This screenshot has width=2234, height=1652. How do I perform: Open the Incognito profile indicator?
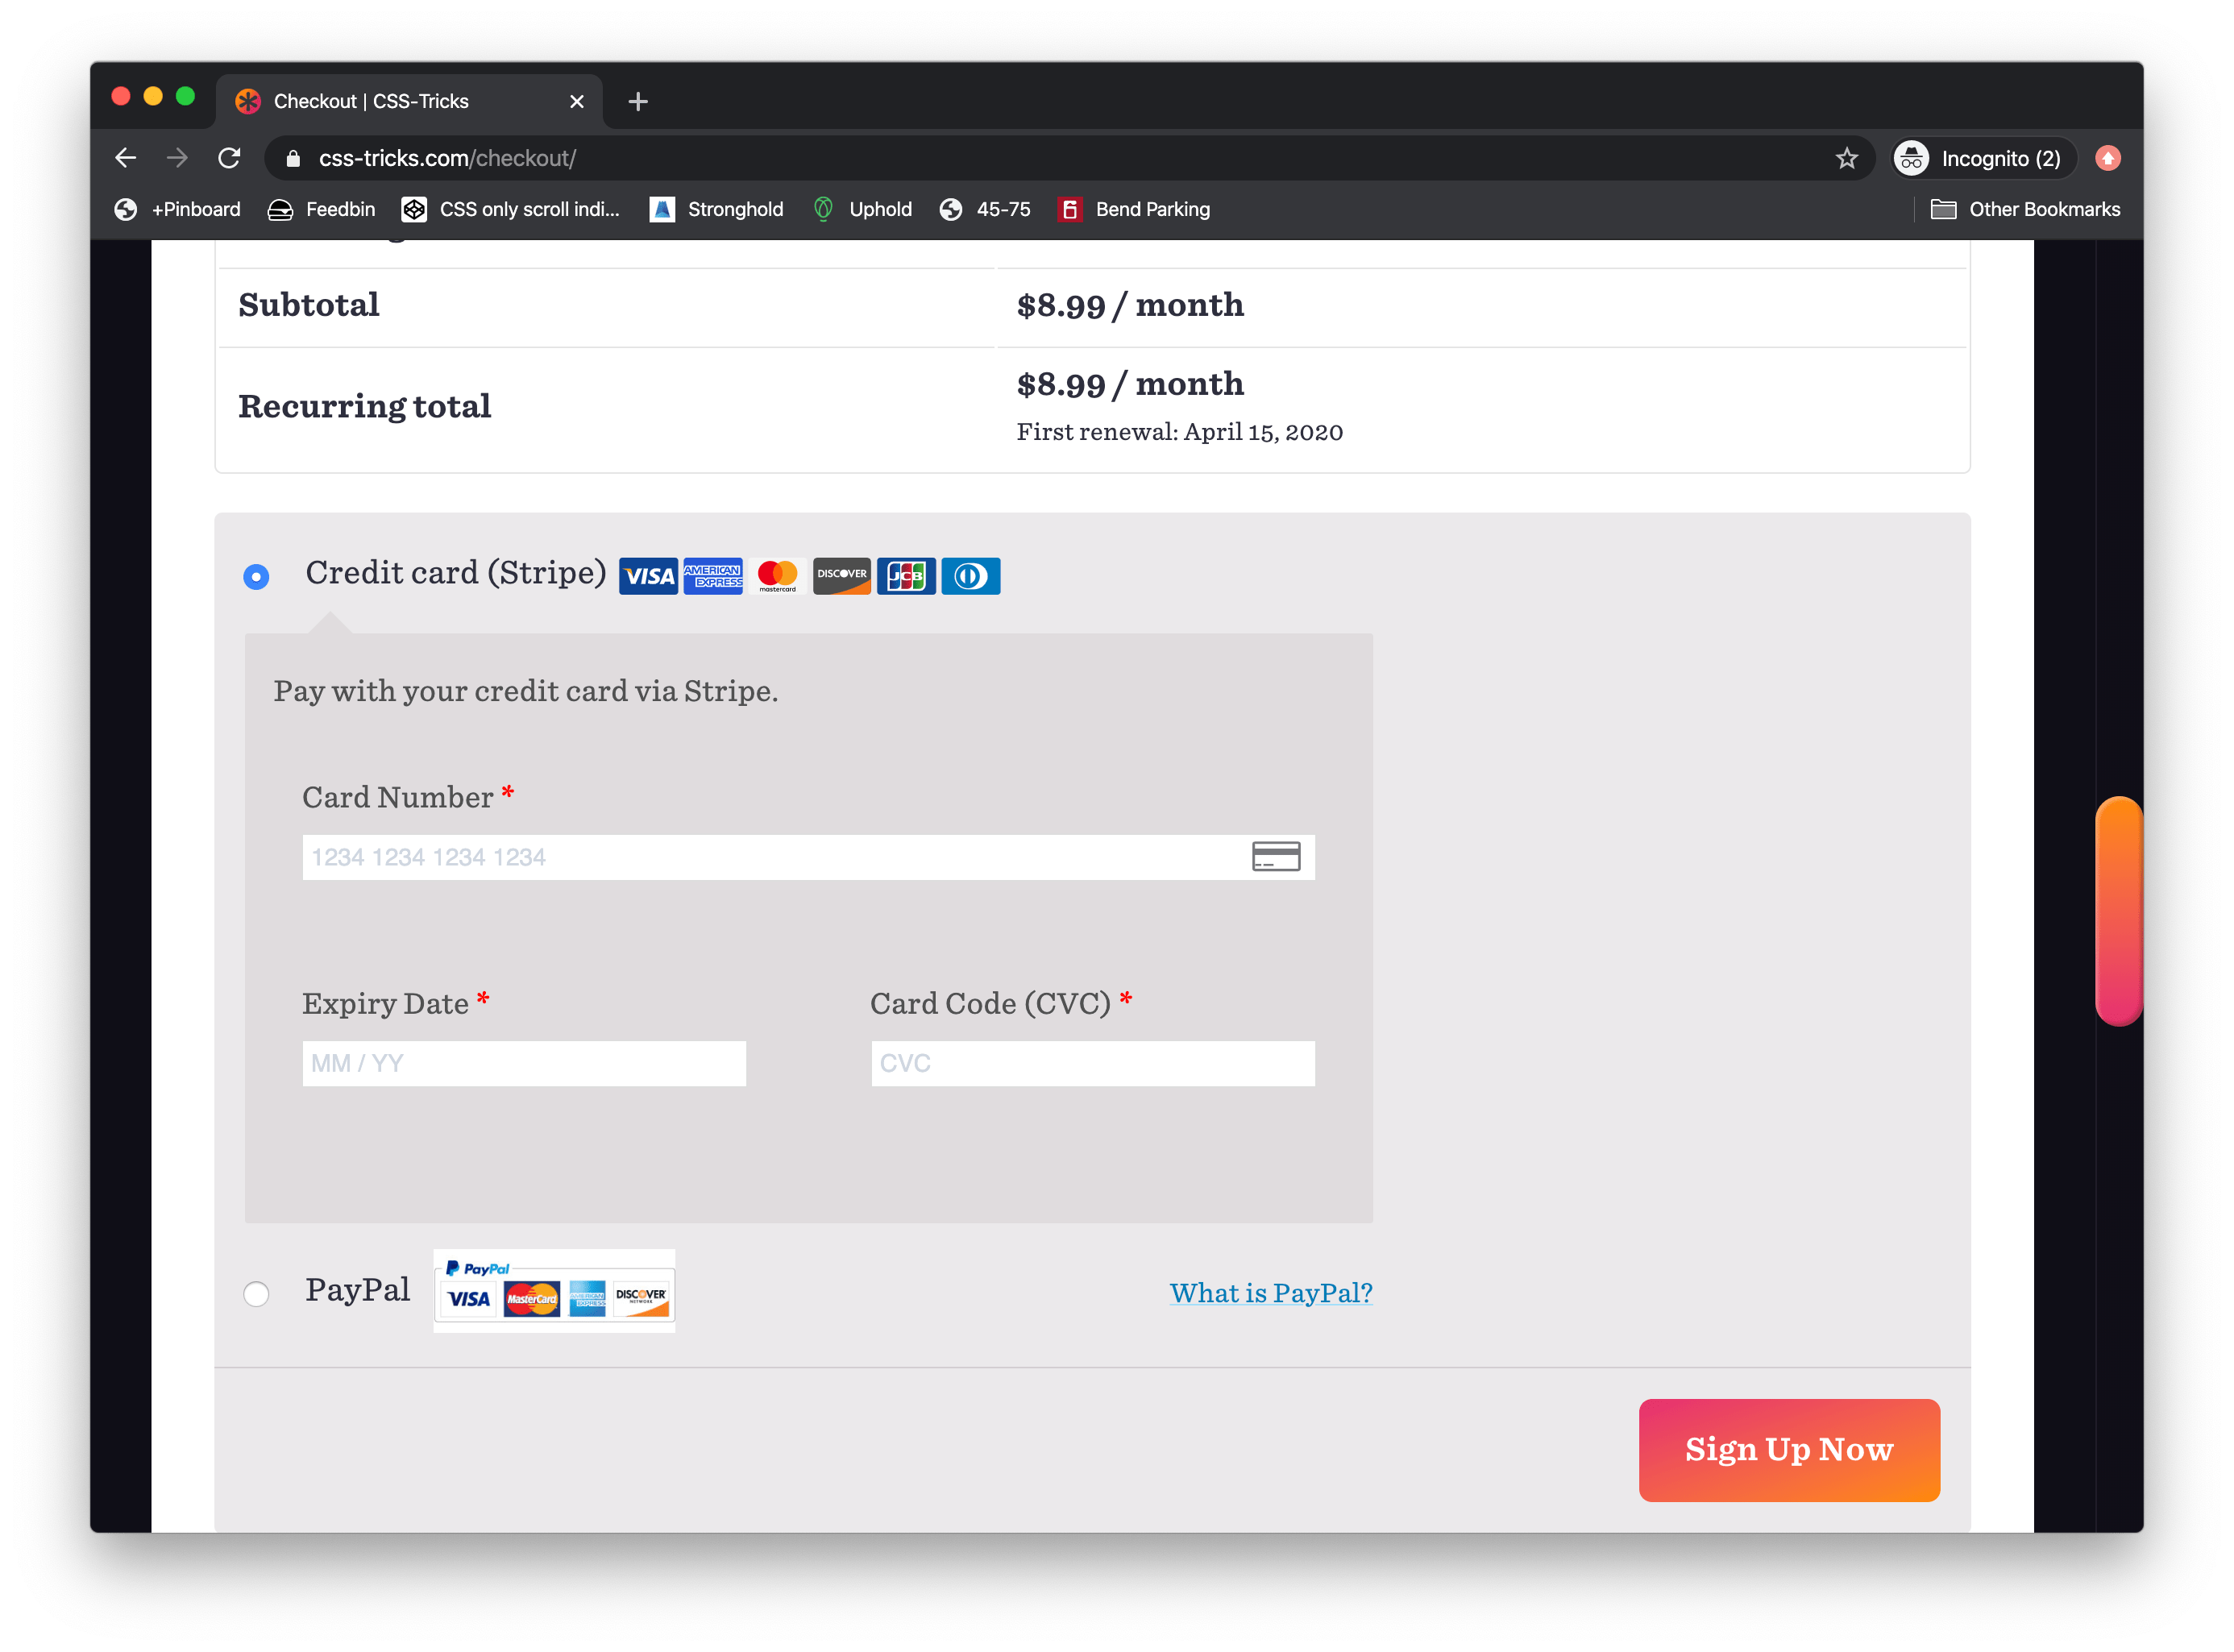click(1982, 158)
